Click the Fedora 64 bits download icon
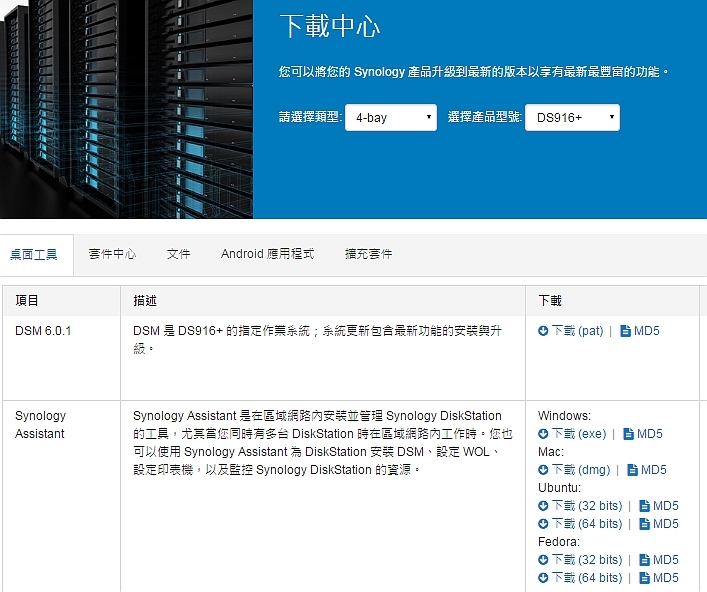707x592 pixels. point(543,578)
